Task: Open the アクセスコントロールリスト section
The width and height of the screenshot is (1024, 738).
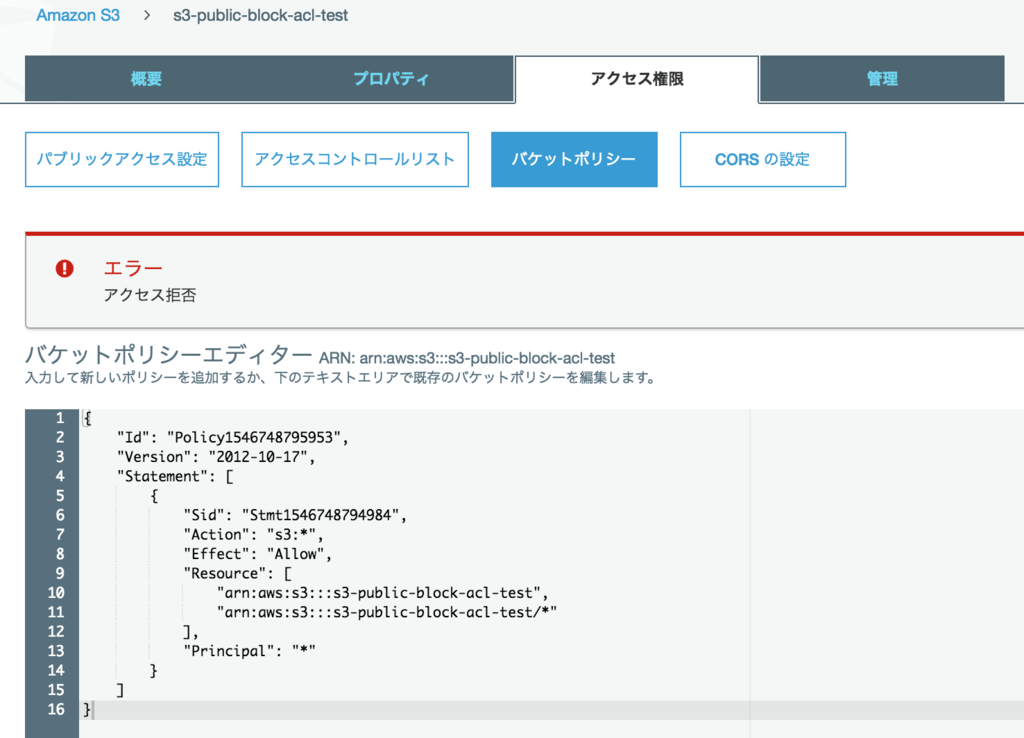Action: 354,159
